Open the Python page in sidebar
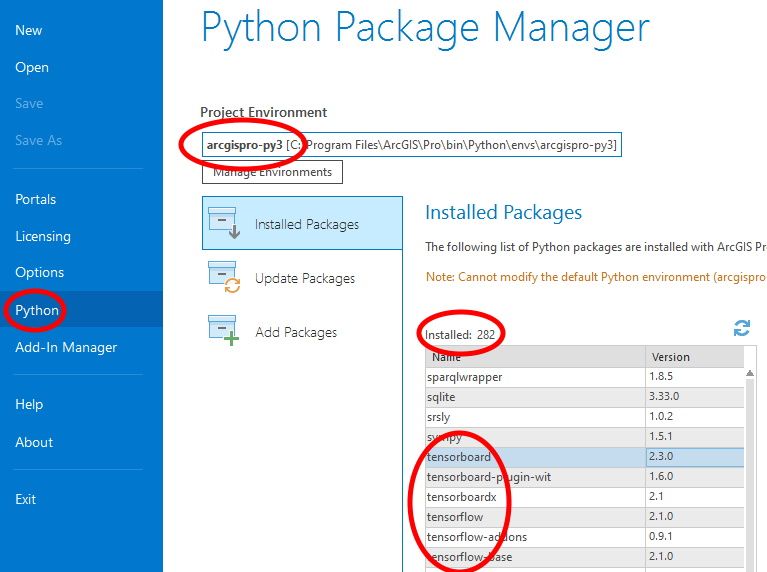This screenshot has width=767, height=572. (37, 310)
